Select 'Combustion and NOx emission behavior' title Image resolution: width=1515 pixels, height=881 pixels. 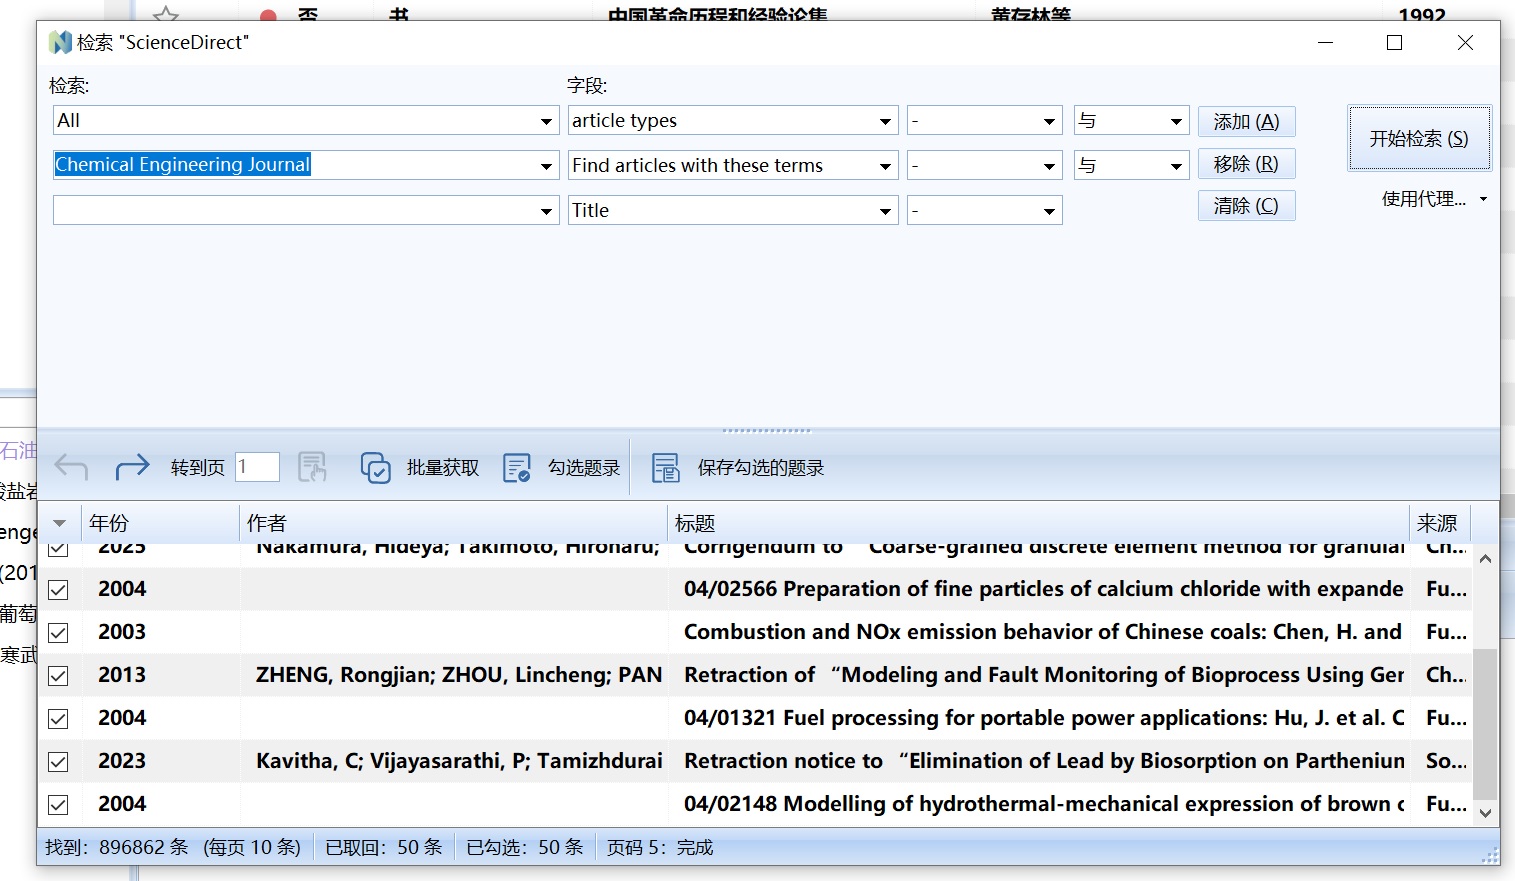[1043, 632]
